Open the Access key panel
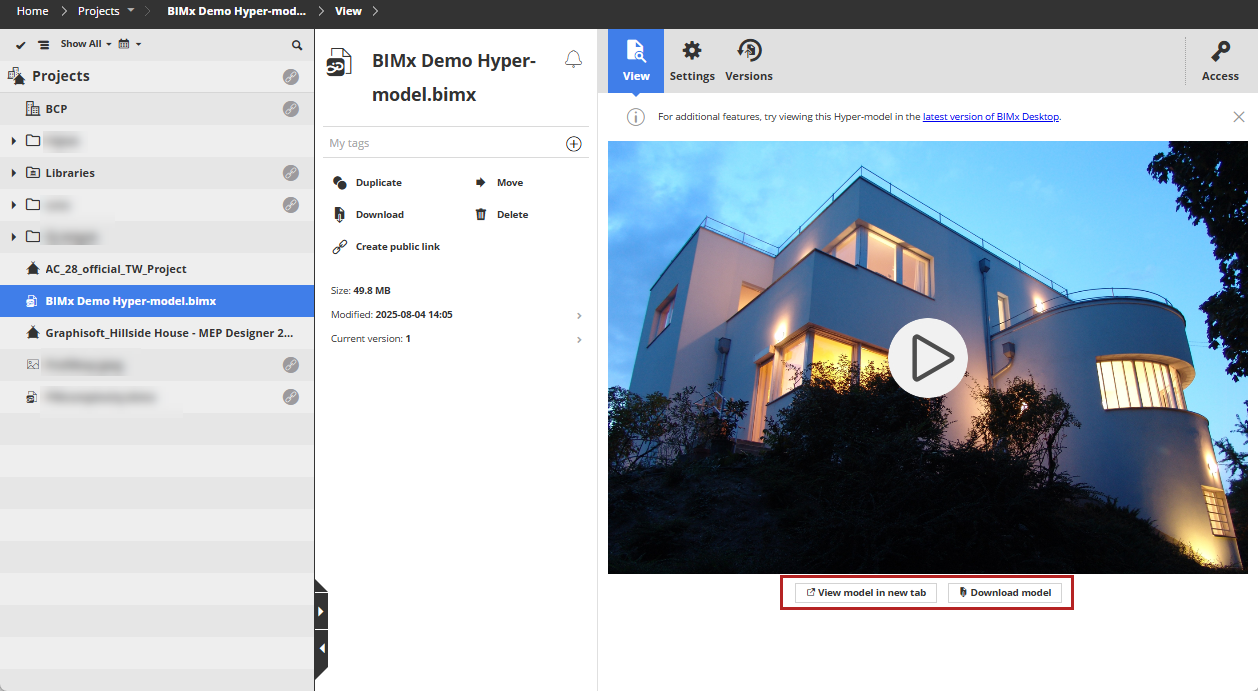The height and width of the screenshot is (691, 1258). (x=1219, y=61)
